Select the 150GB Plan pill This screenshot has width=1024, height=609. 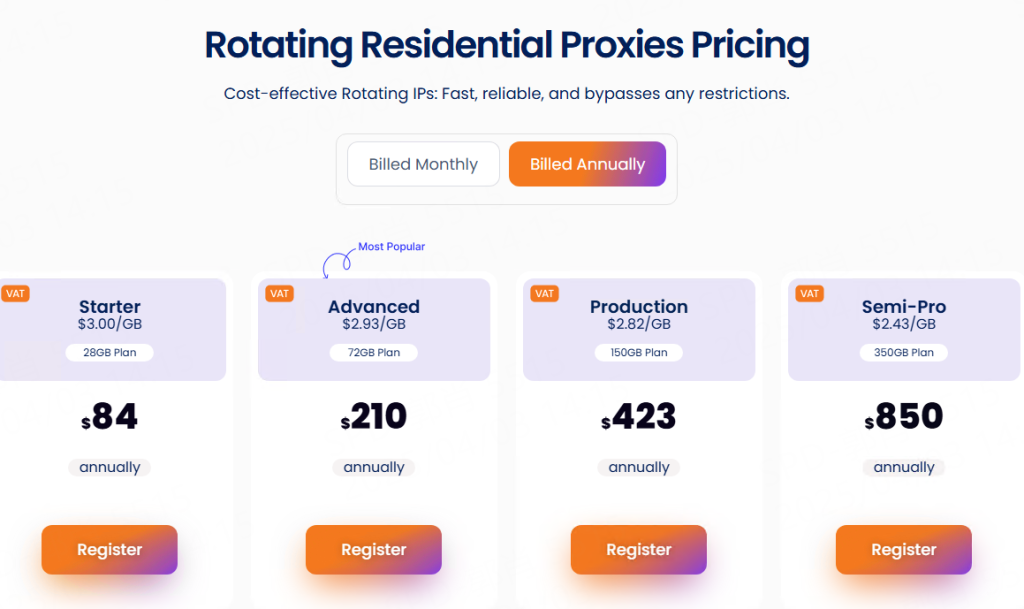638,352
